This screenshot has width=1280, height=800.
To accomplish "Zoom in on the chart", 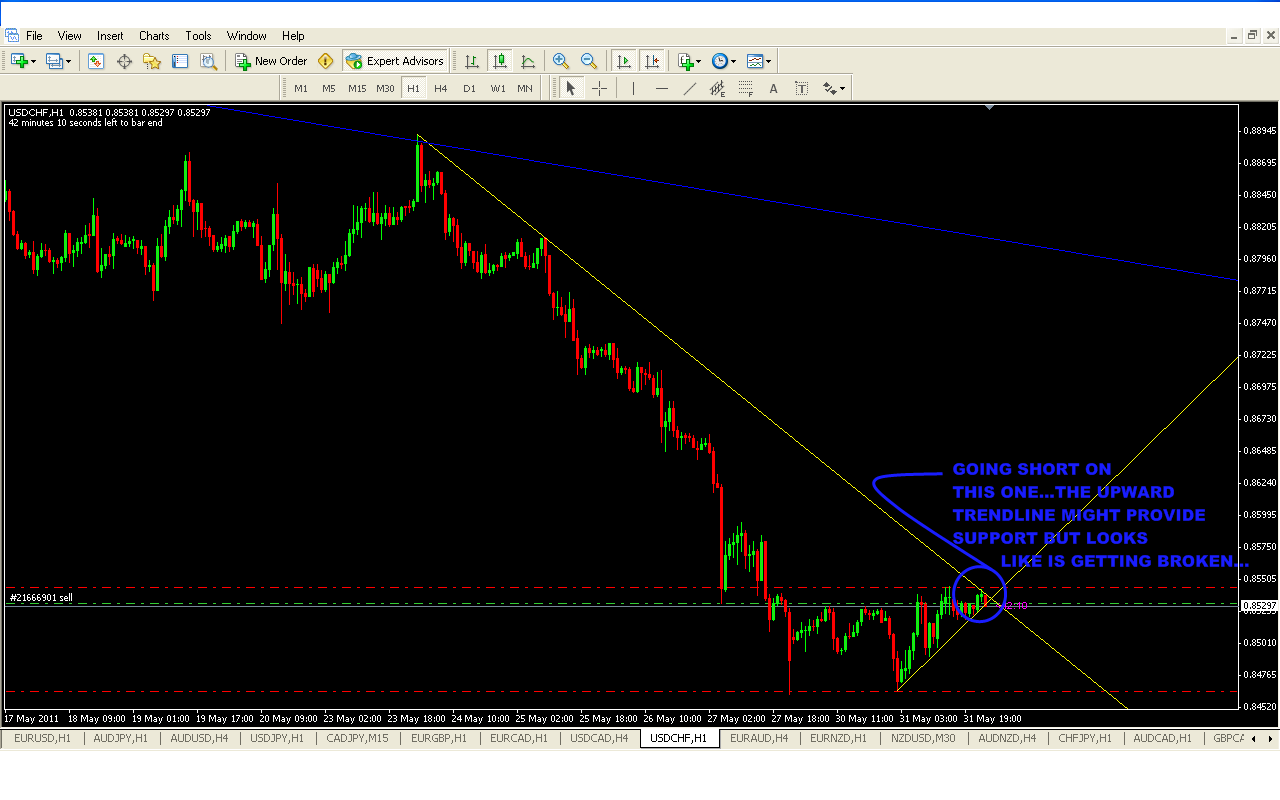I will coord(560,61).
